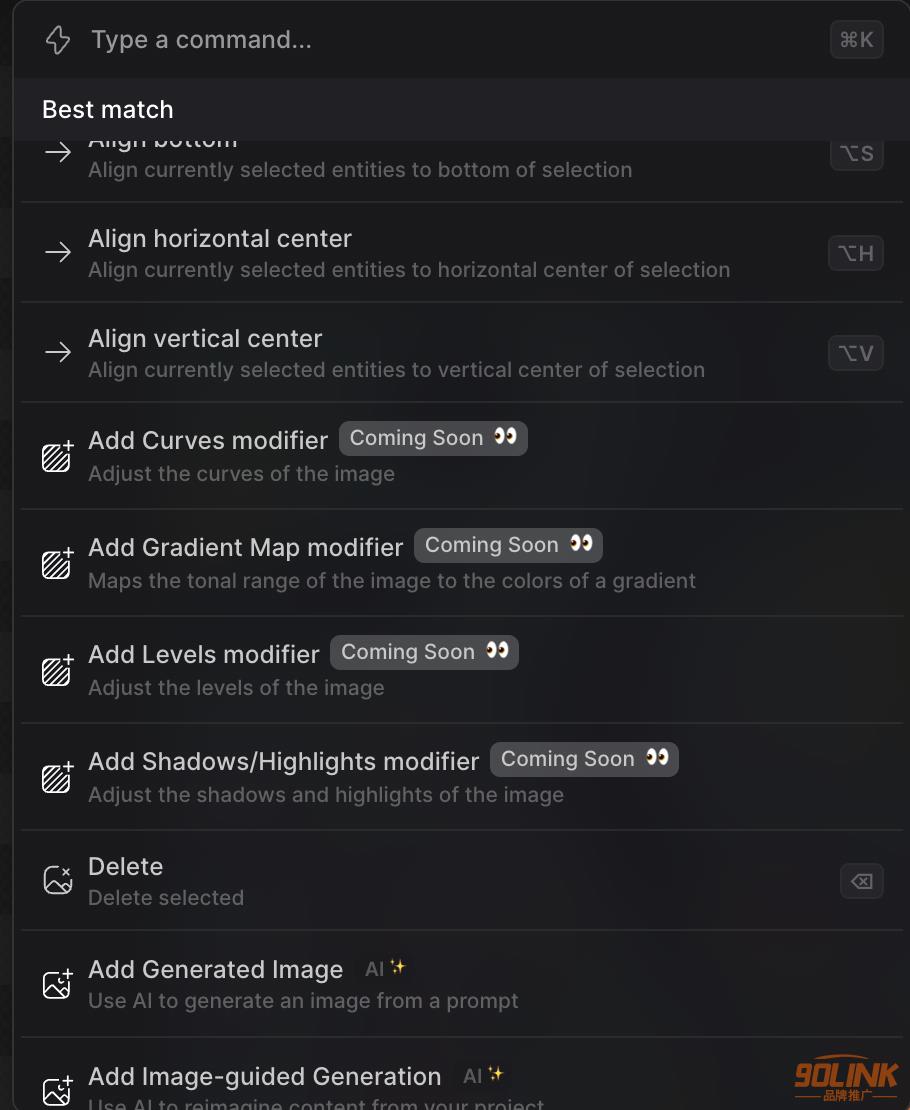This screenshot has height=1110, width=910.
Task: Select the Add Image-guided Generation command
Action: click(461, 1074)
